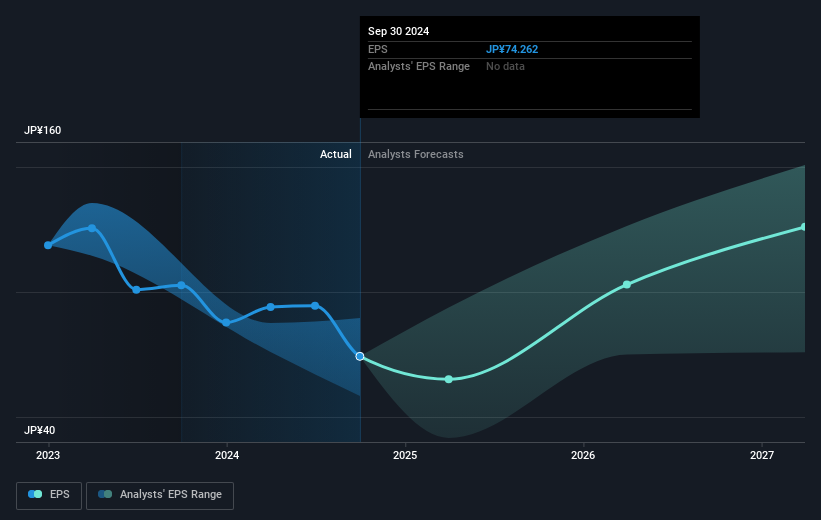Toggle the EPS series legend button

pyautogui.click(x=48, y=494)
